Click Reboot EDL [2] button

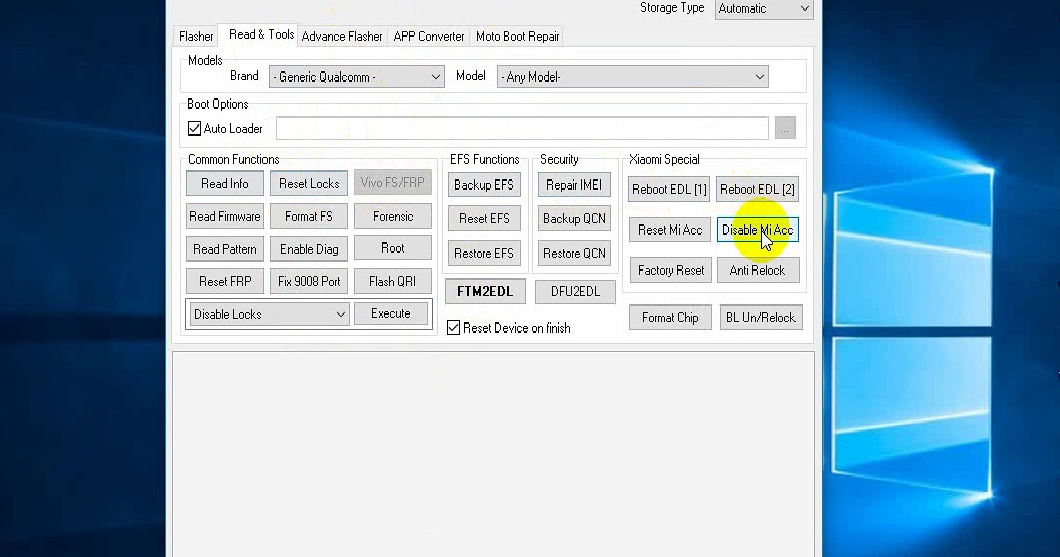tap(757, 190)
